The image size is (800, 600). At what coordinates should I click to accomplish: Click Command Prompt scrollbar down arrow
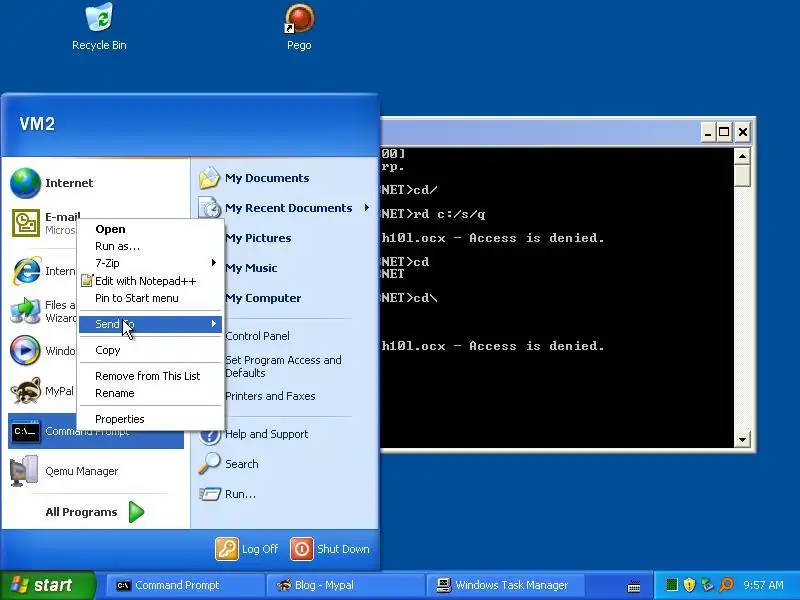[742, 439]
